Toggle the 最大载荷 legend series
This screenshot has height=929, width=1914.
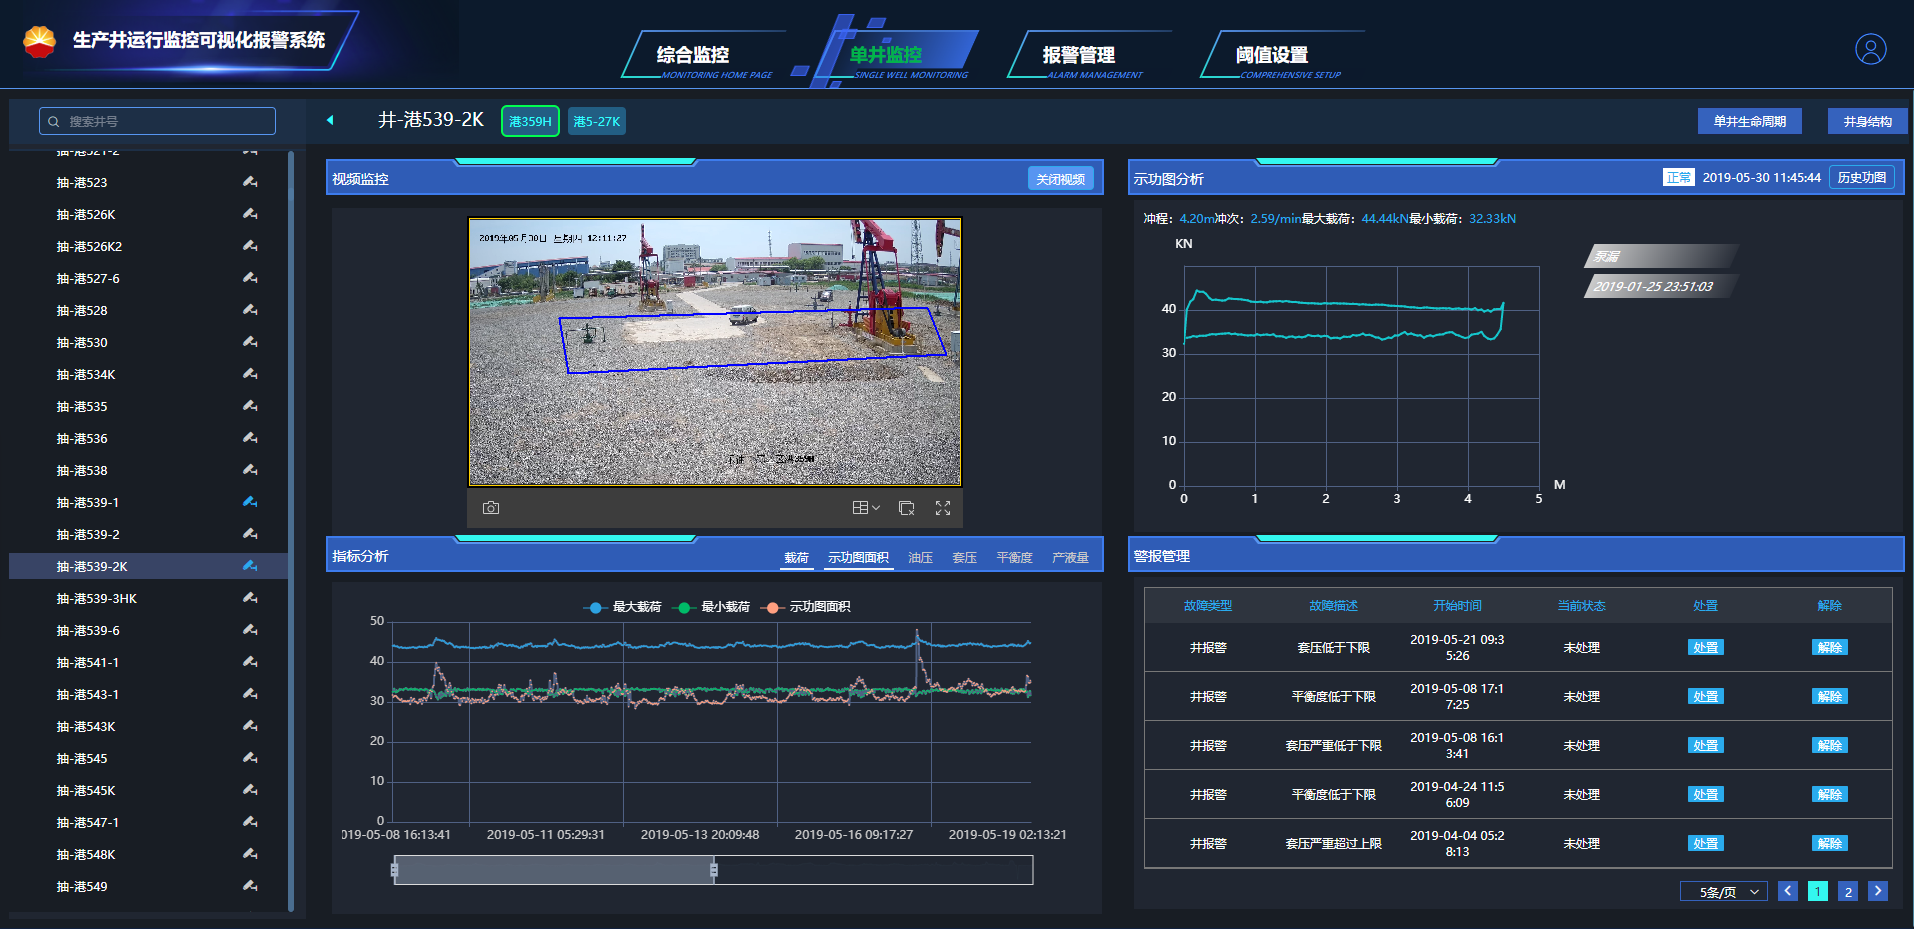pos(623,607)
